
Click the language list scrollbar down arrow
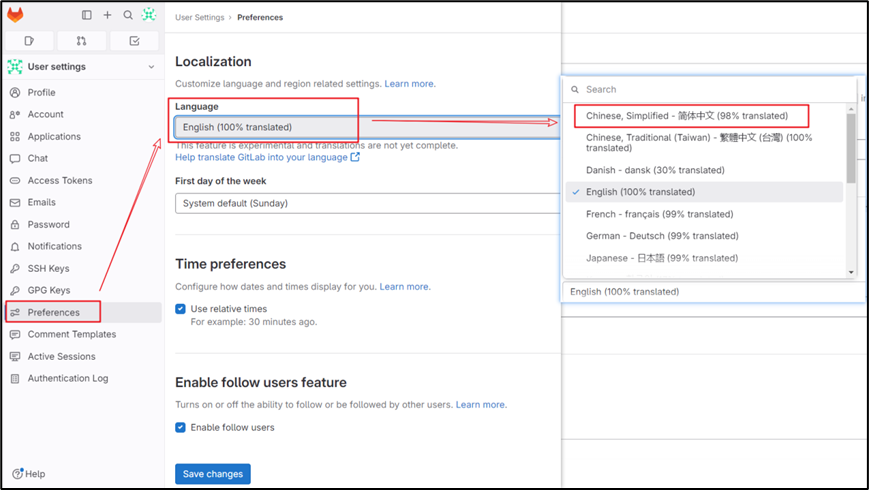[x=851, y=272]
